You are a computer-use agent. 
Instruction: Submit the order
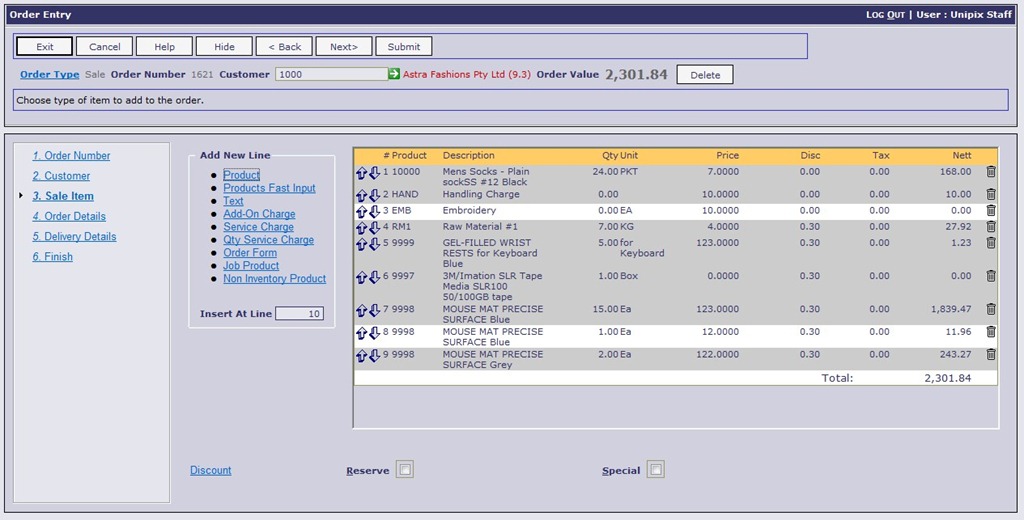tap(404, 46)
